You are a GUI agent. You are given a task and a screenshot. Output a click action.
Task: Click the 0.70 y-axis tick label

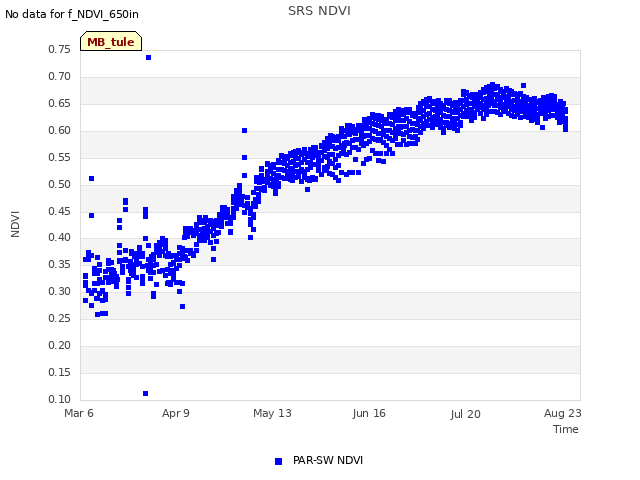pyautogui.click(x=60, y=76)
